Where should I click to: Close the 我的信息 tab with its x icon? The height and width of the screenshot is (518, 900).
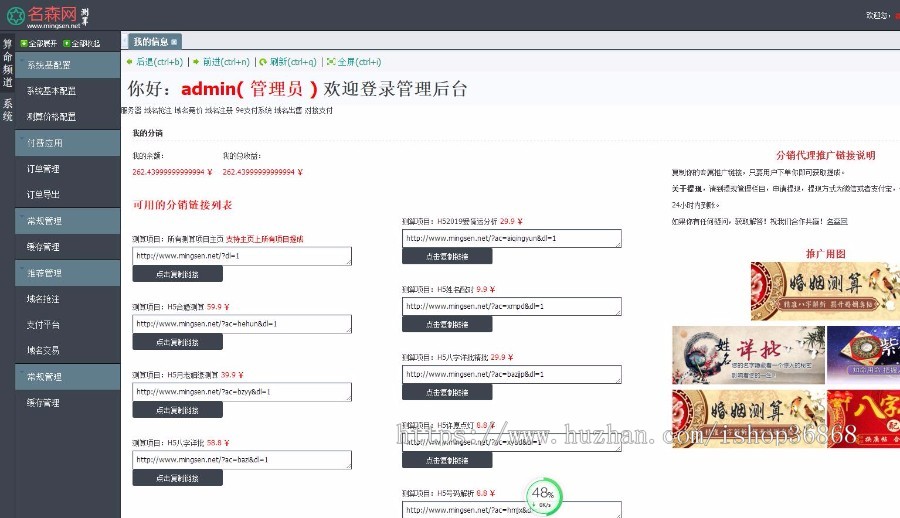coord(174,42)
